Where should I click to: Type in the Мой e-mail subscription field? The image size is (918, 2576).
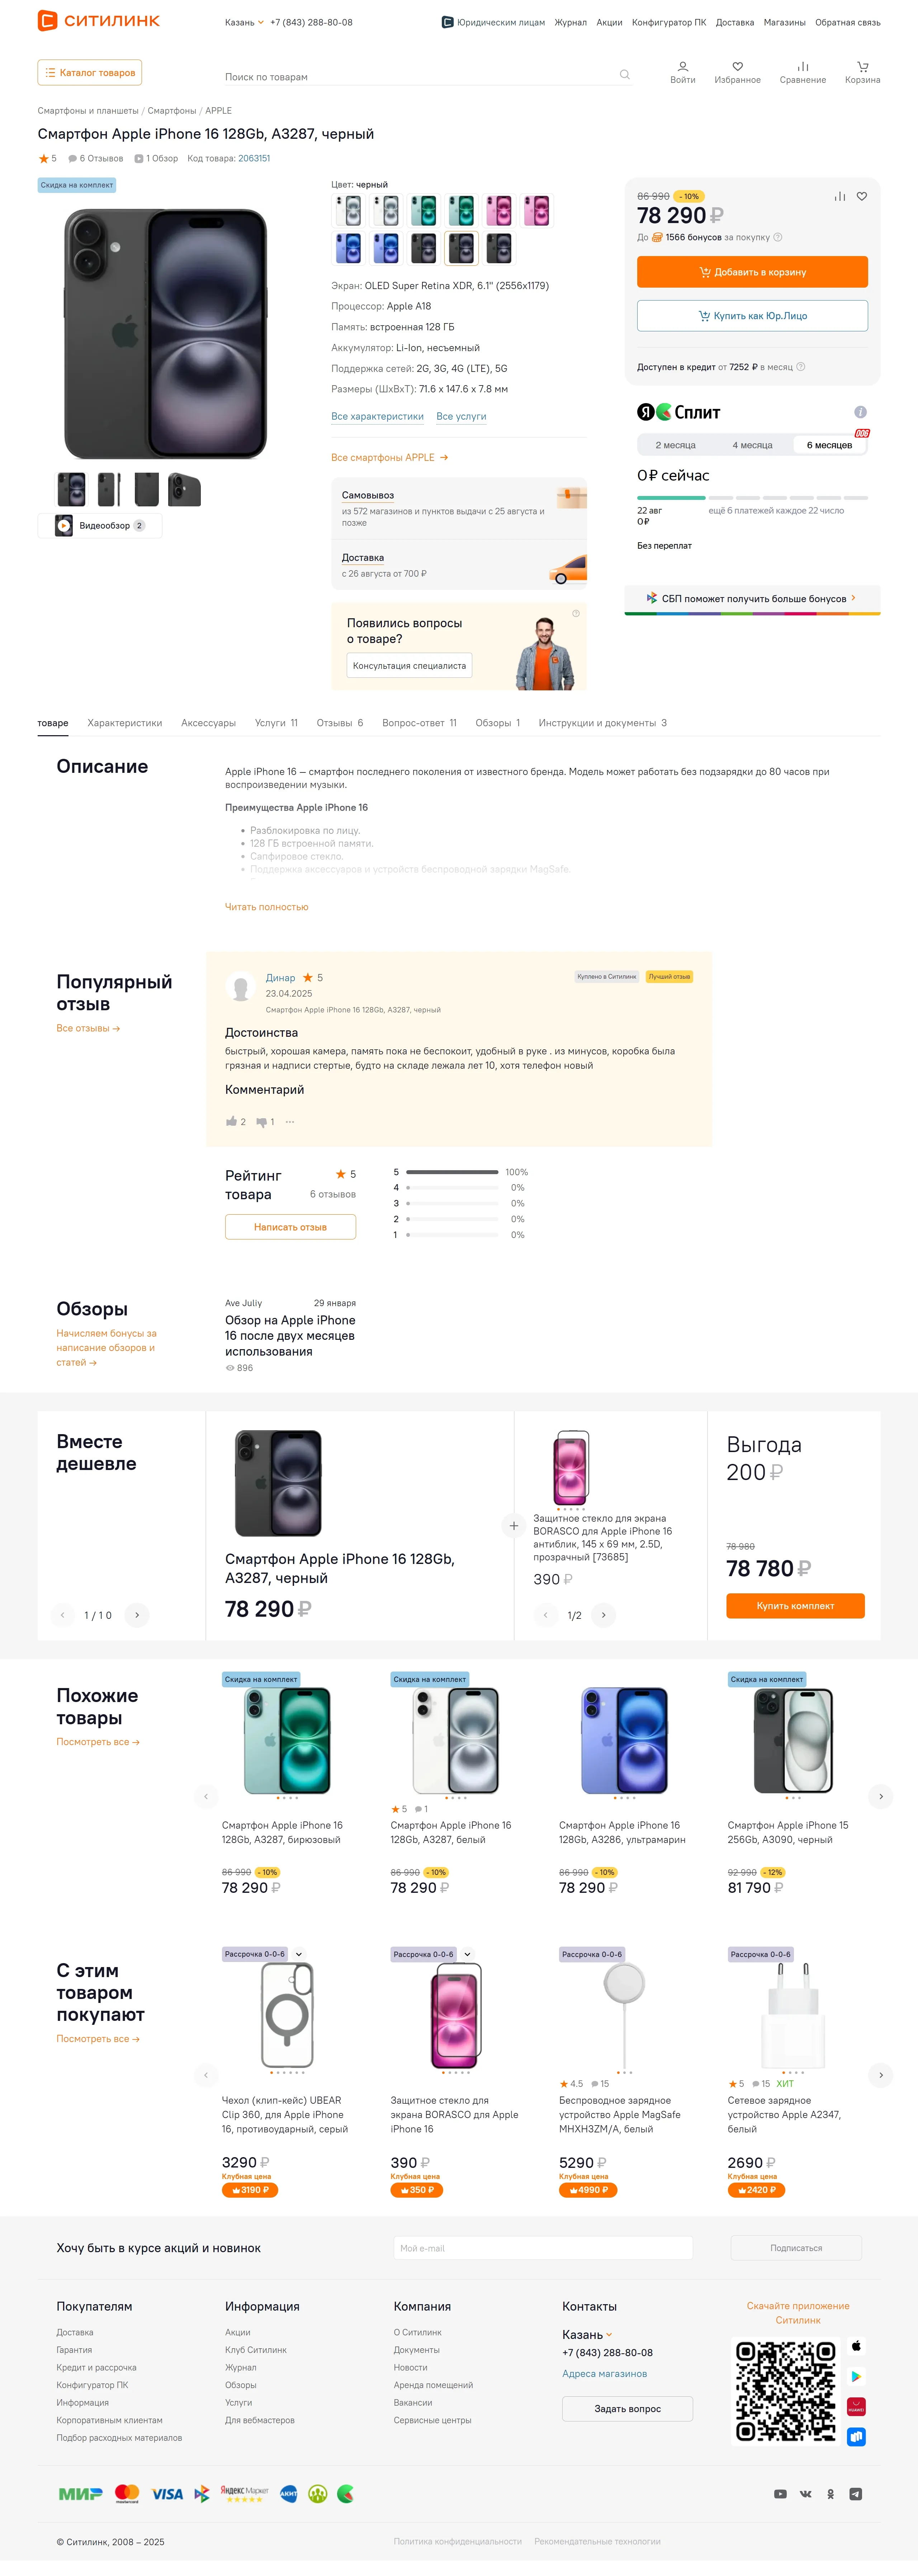pyautogui.click(x=542, y=2248)
